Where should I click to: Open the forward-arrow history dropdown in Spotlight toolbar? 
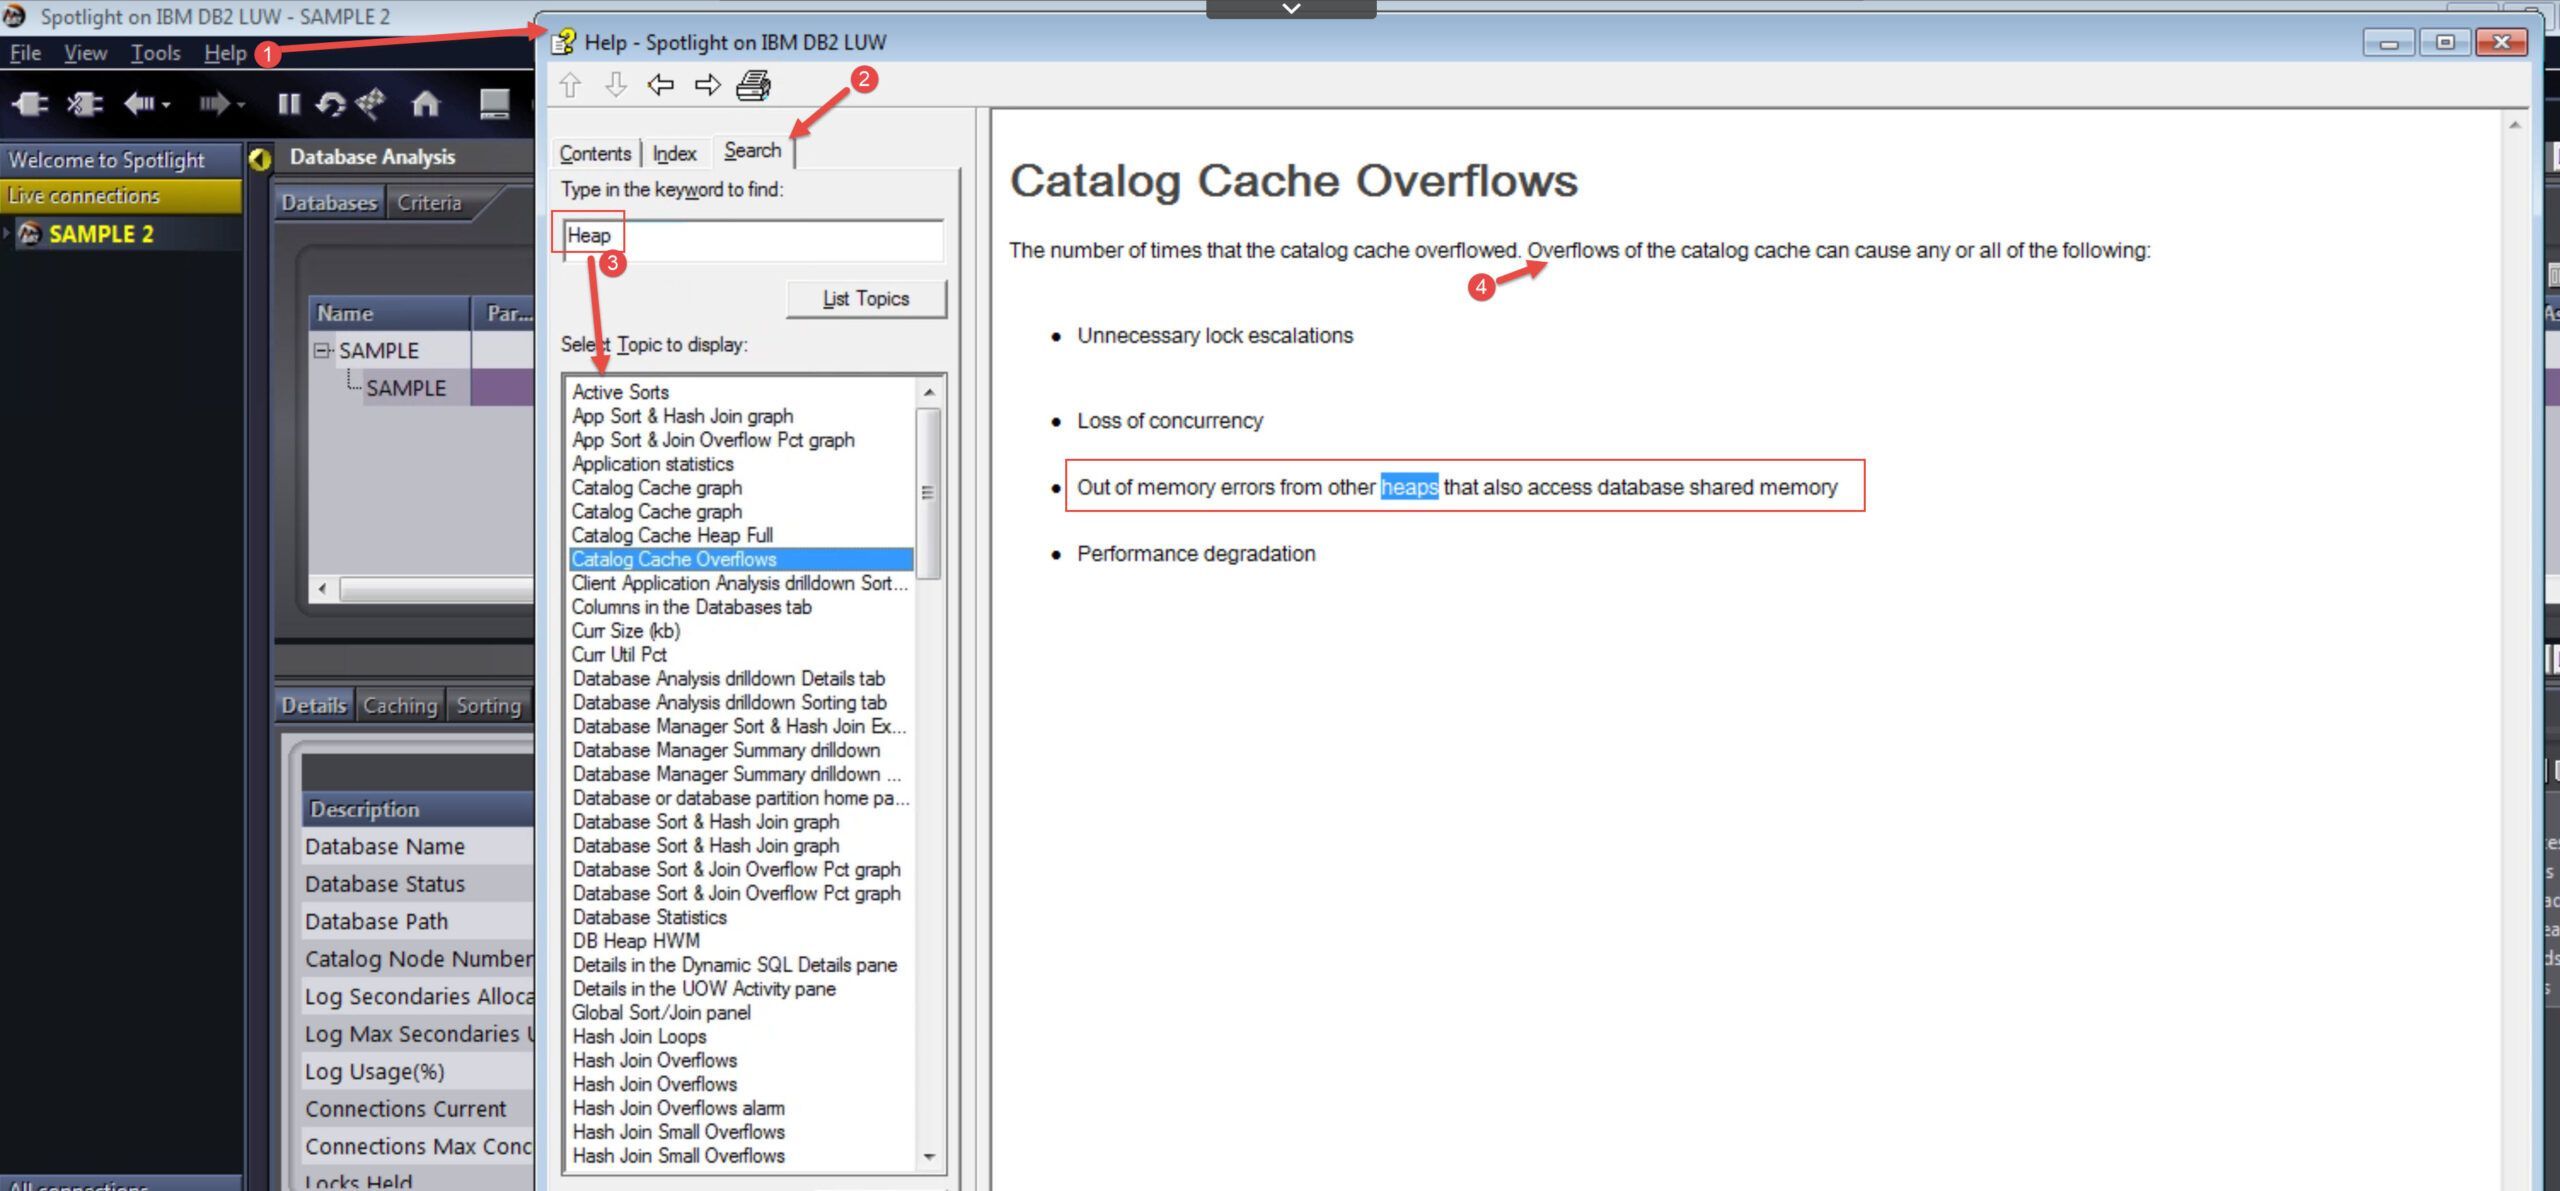240,104
